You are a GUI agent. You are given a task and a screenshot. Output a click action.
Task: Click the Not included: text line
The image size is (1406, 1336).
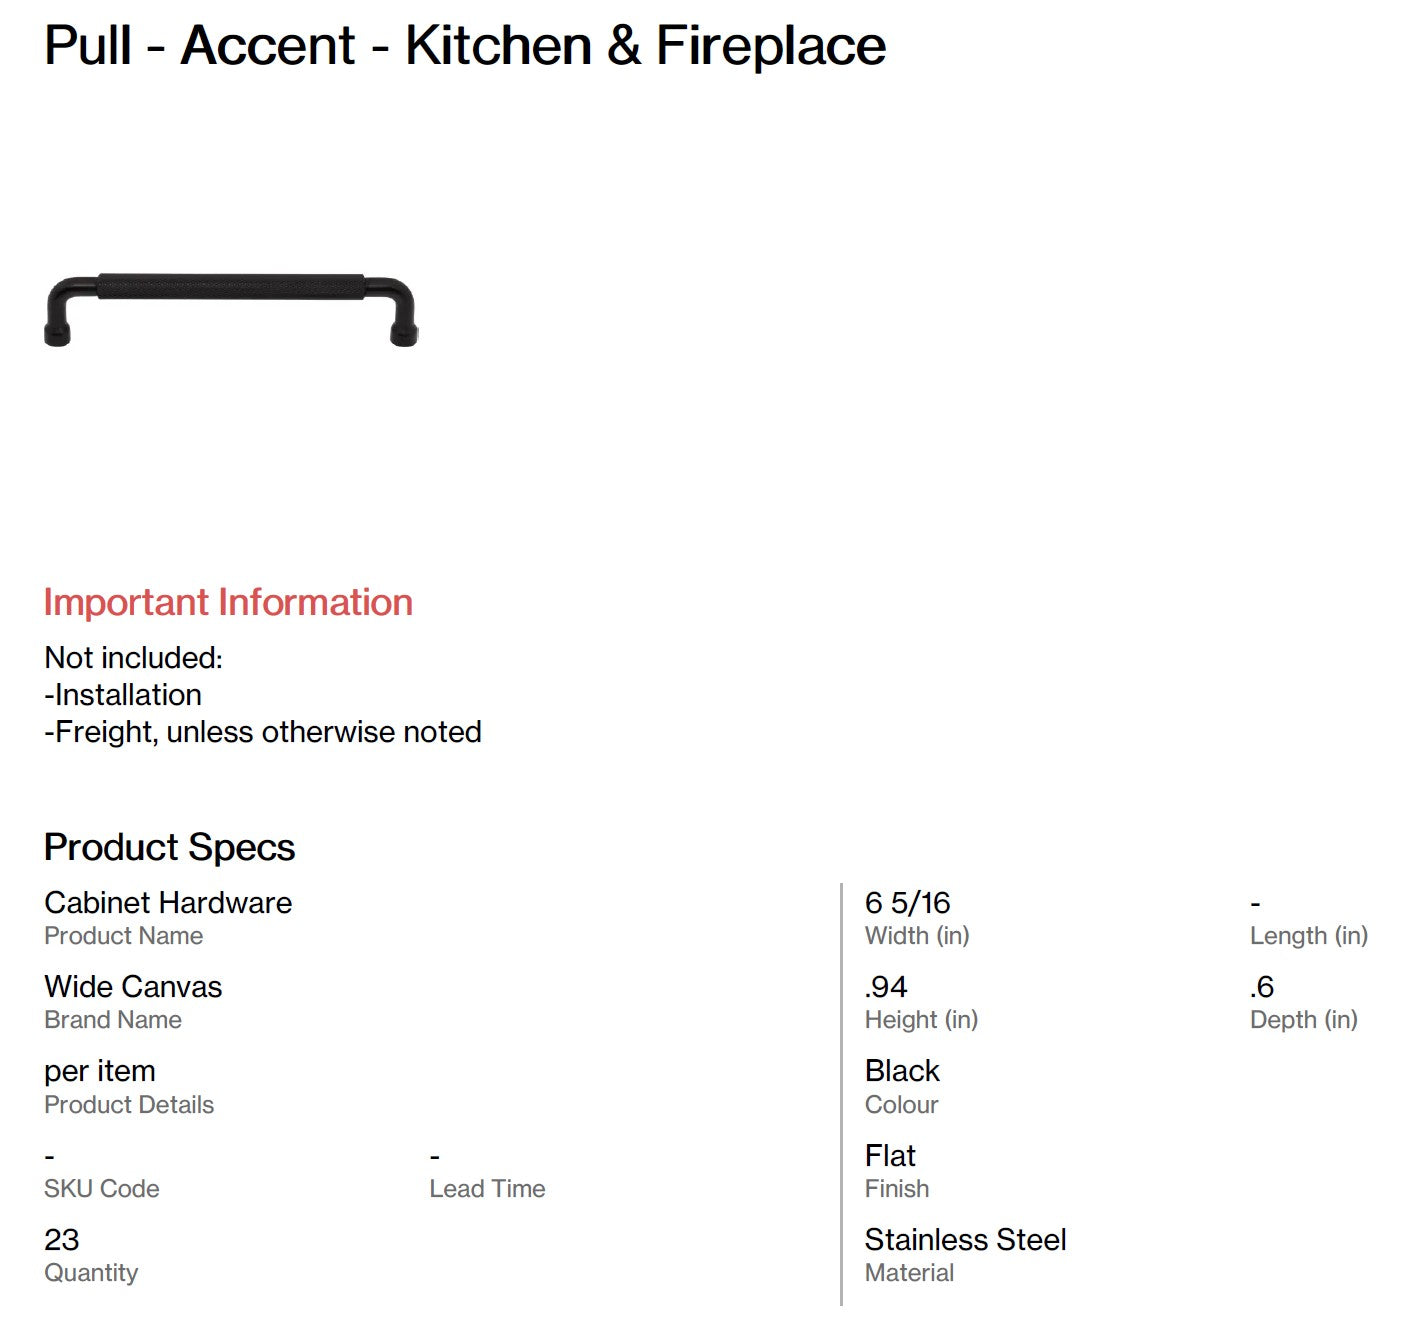click(x=133, y=657)
